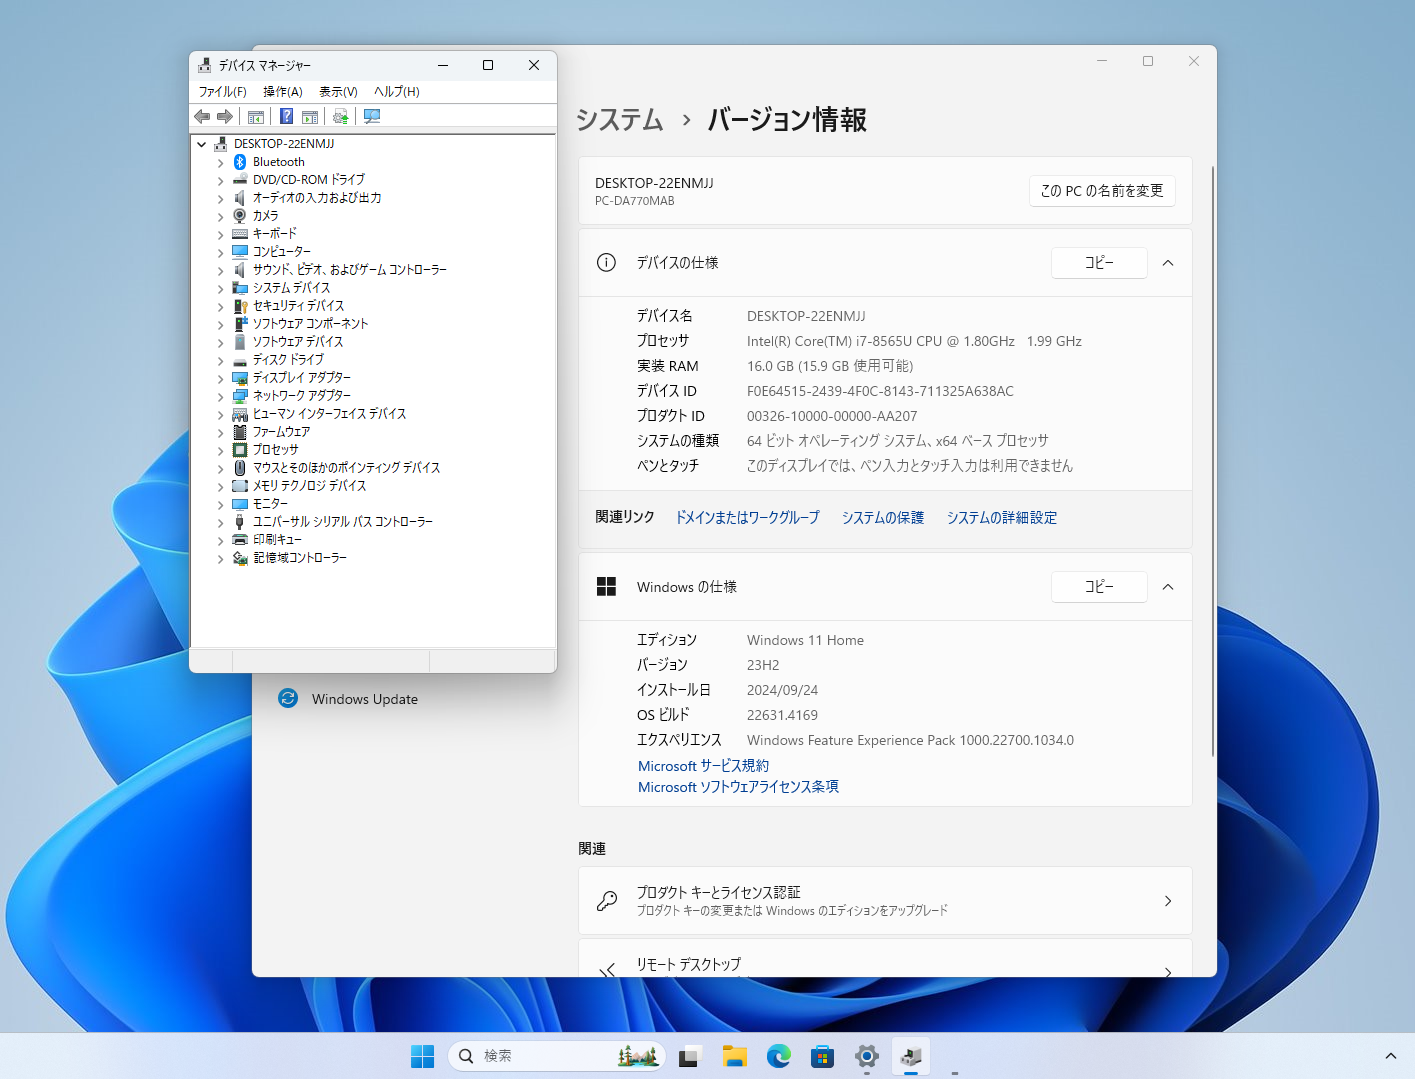Open the 表示(V) menu
Image resolution: width=1415 pixels, height=1079 pixels.
[338, 91]
